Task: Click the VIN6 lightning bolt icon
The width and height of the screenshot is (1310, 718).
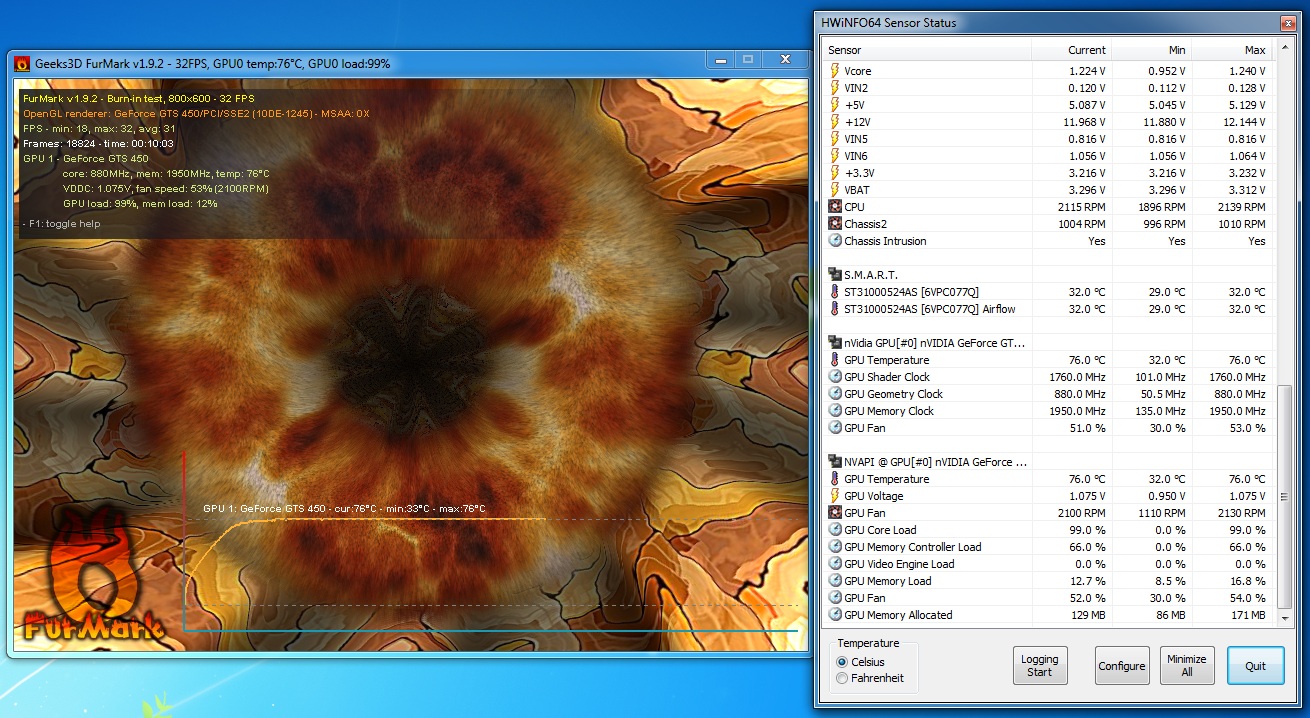Action: click(x=835, y=156)
